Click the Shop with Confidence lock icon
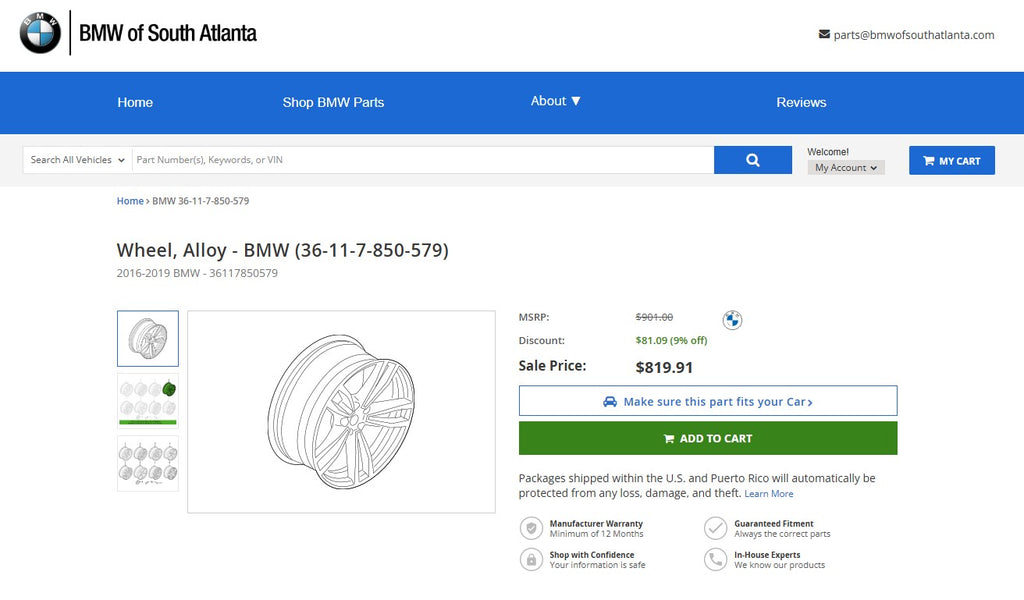Viewport: 1024px width, 600px height. pyautogui.click(x=531, y=560)
